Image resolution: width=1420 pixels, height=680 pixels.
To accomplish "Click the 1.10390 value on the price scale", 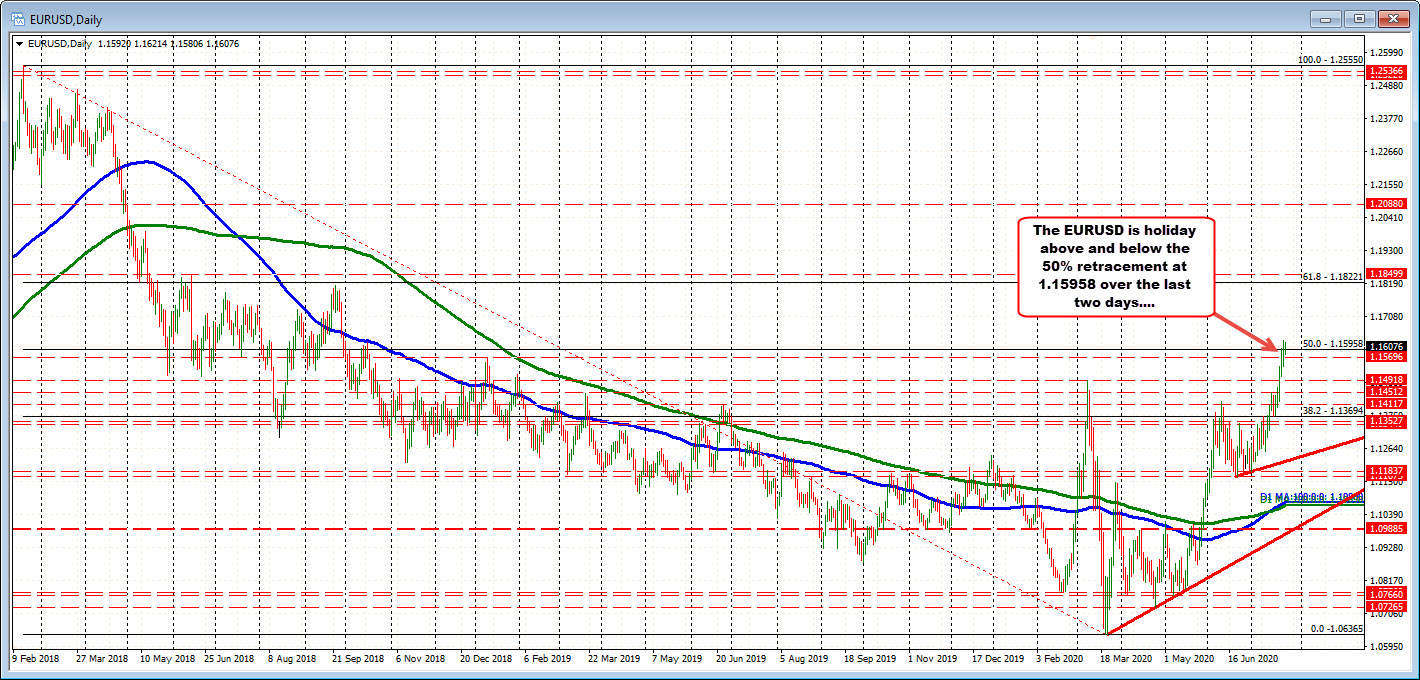I will click(1386, 514).
